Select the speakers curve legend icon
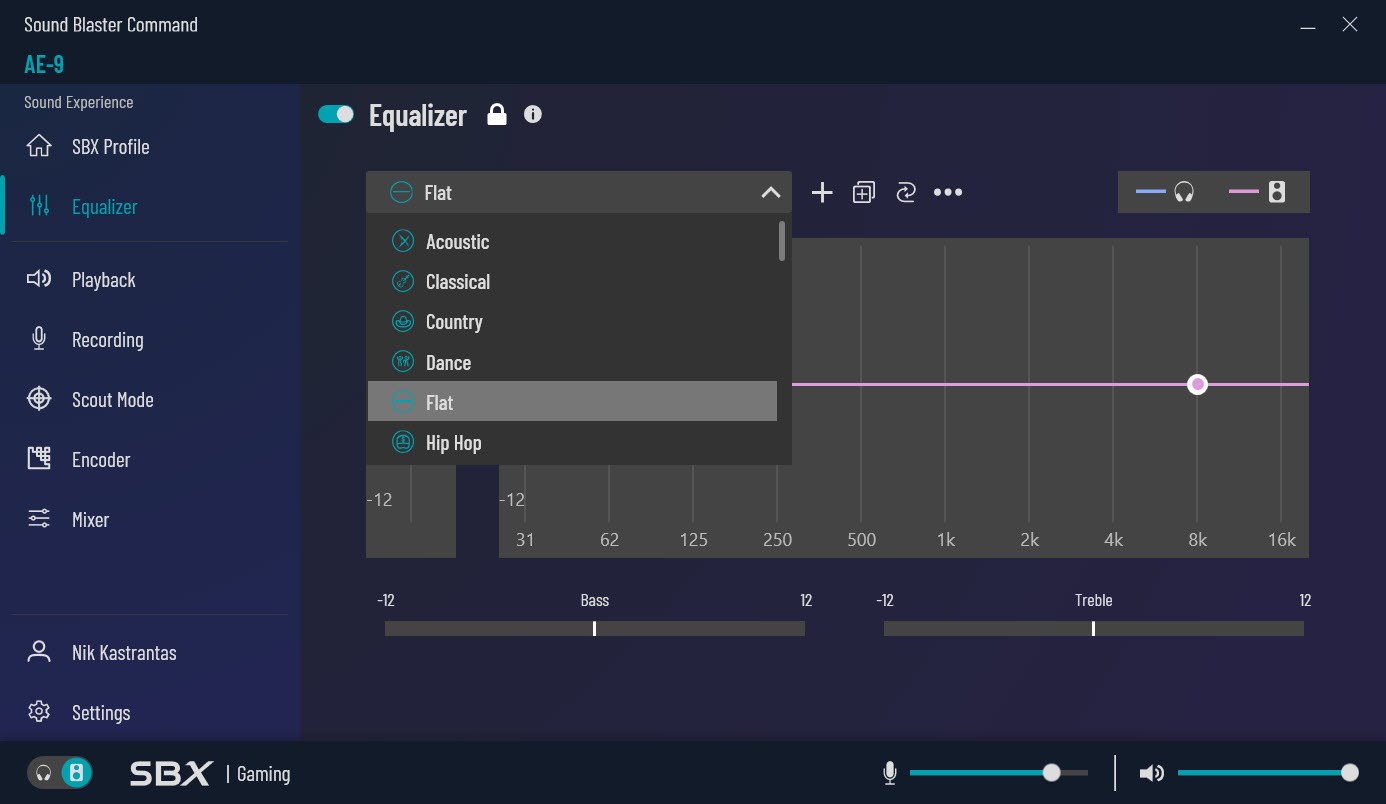The image size is (1386, 804). (x=1277, y=192)
